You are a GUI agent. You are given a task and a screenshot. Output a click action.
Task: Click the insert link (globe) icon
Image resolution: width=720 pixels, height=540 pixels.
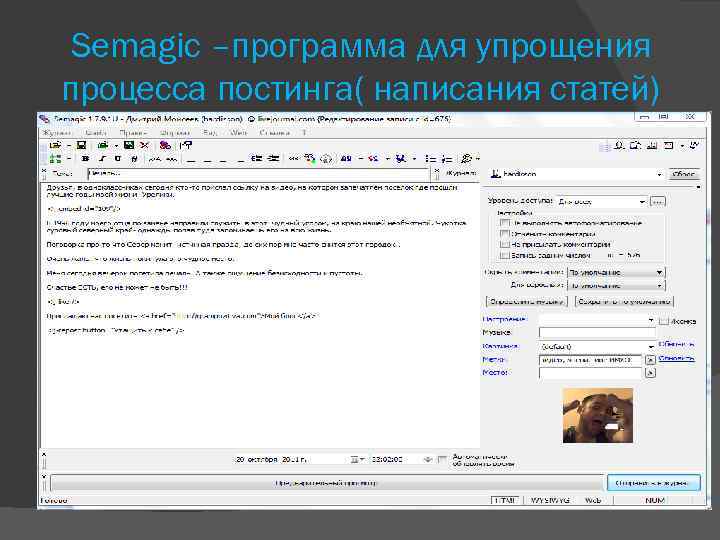[x=310, y=159]
